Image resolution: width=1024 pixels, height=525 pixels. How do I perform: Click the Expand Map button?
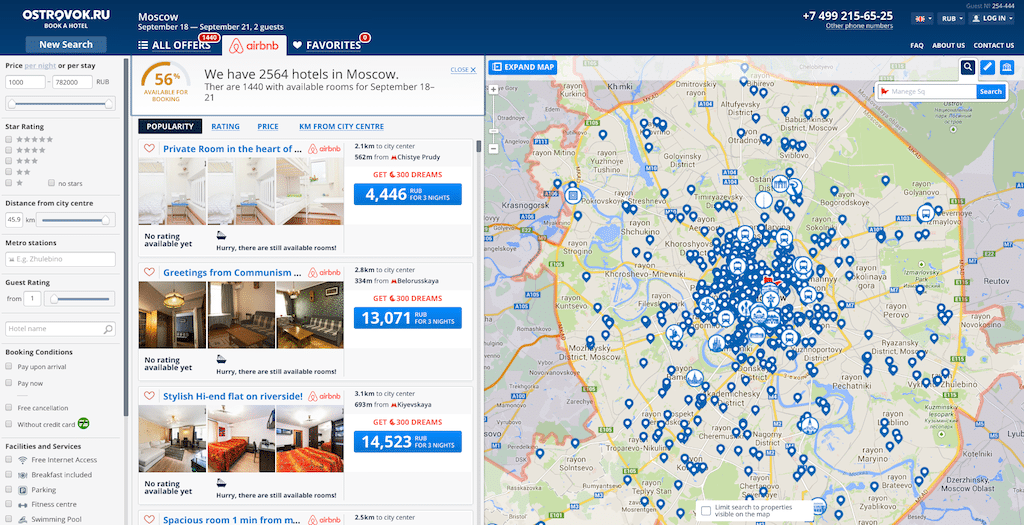tap(522, 67)
